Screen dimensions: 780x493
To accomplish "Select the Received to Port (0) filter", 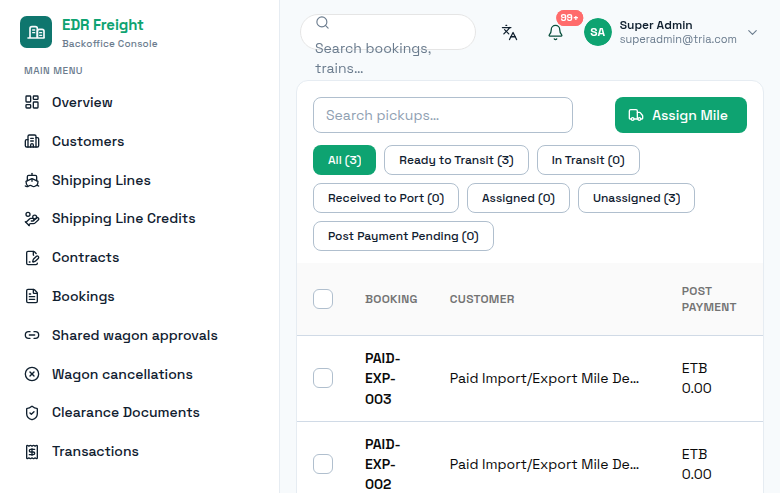I will click(x=386, y=198).
